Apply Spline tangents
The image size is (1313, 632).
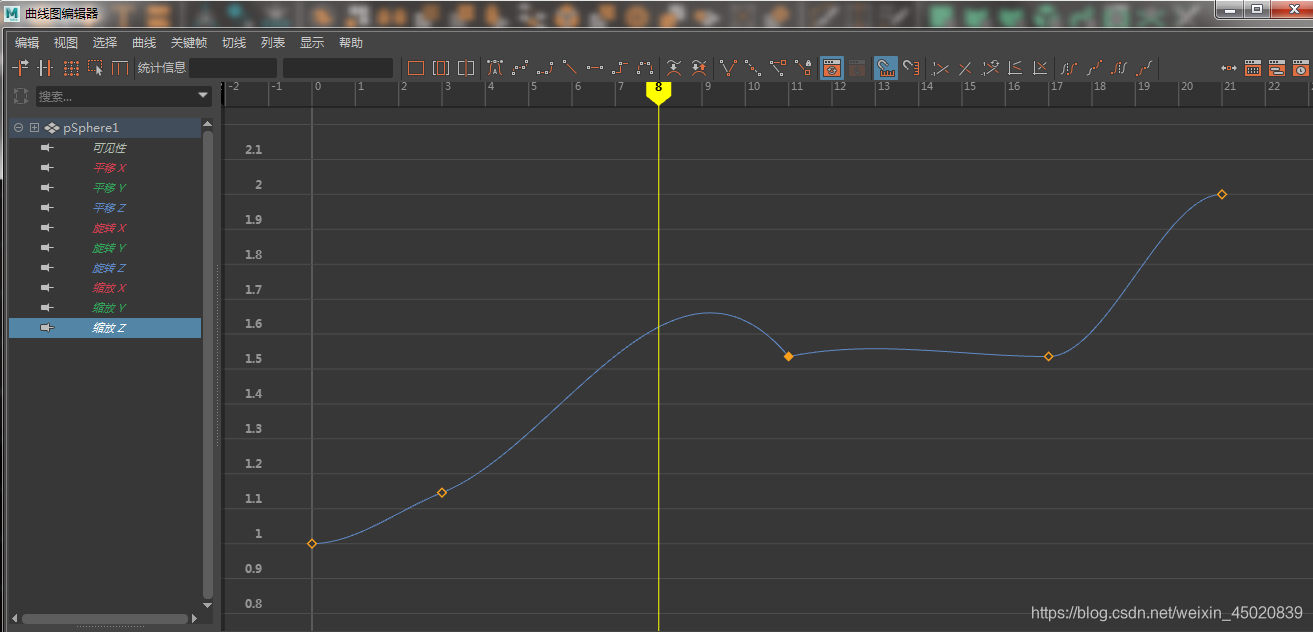click(520, 68)
